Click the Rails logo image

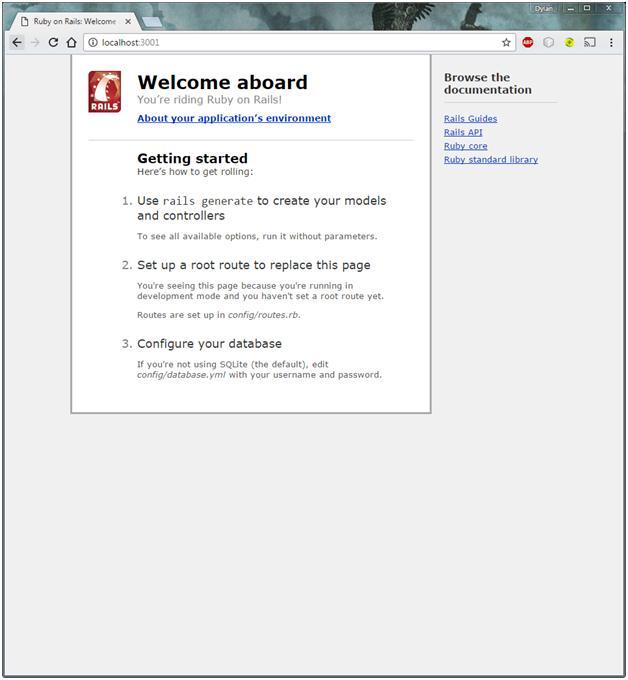(105, 92)
